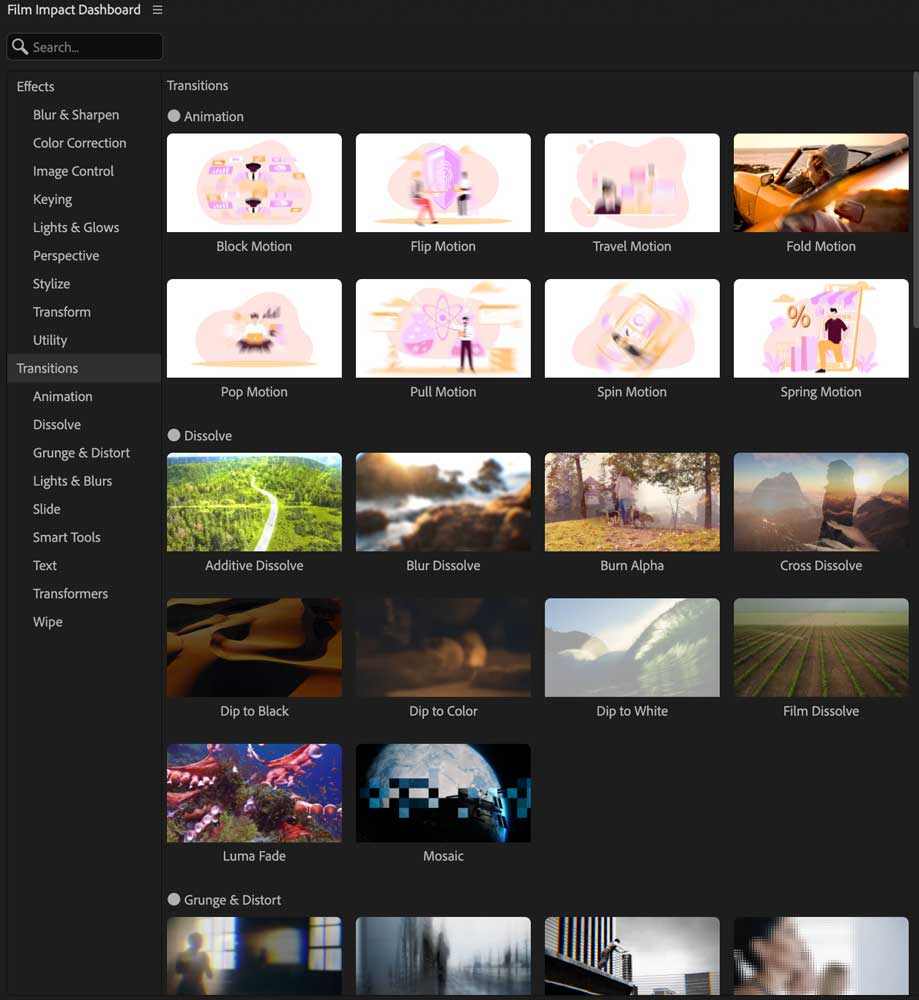This screenshot has height=1000, width=919.
Task: Toggle the Animation section circle marker
Action: (x=174, y=116)
